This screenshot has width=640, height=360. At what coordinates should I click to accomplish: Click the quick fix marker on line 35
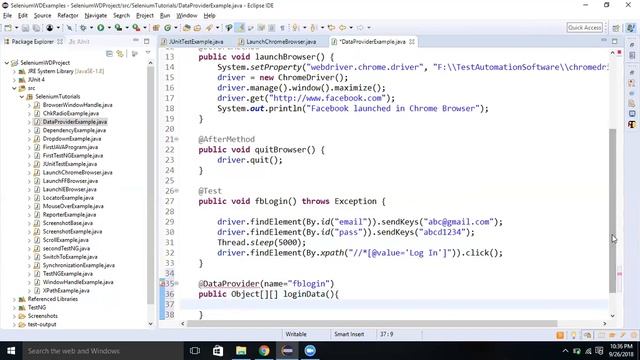pos(162,283)
